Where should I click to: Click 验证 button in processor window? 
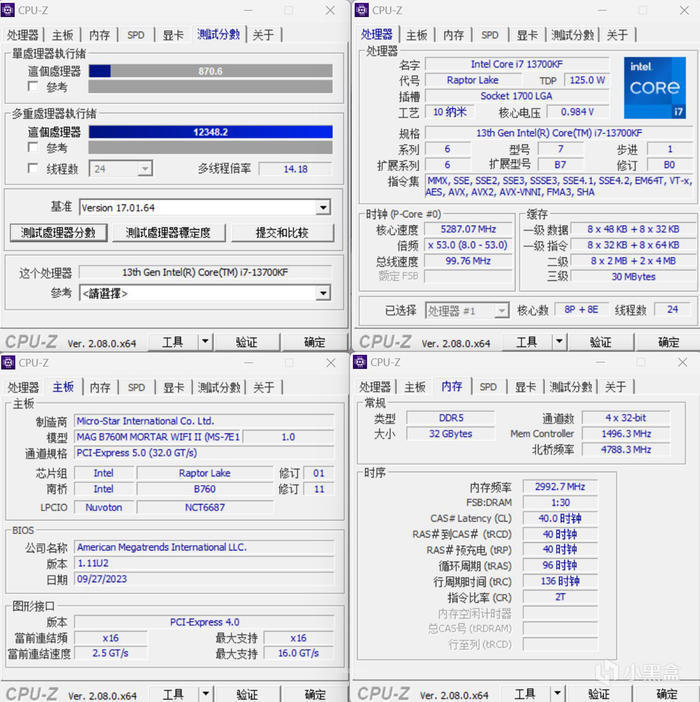tap(600, 342)
